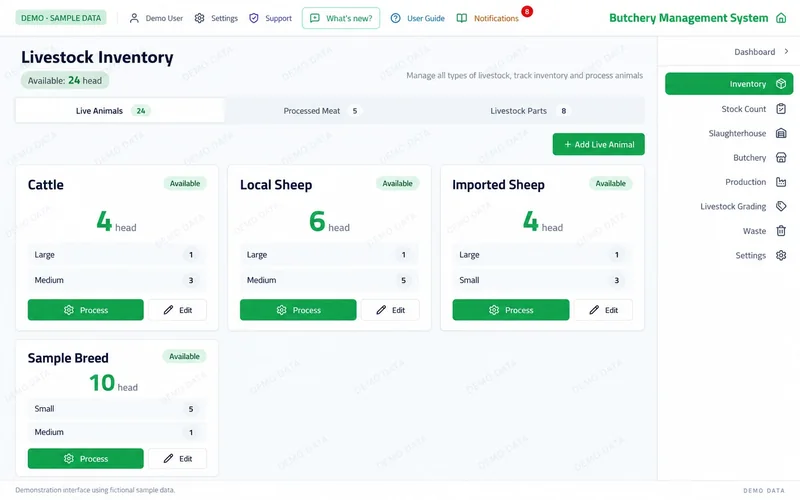Open Waste label in the sidebar

(x=754, y=231)
